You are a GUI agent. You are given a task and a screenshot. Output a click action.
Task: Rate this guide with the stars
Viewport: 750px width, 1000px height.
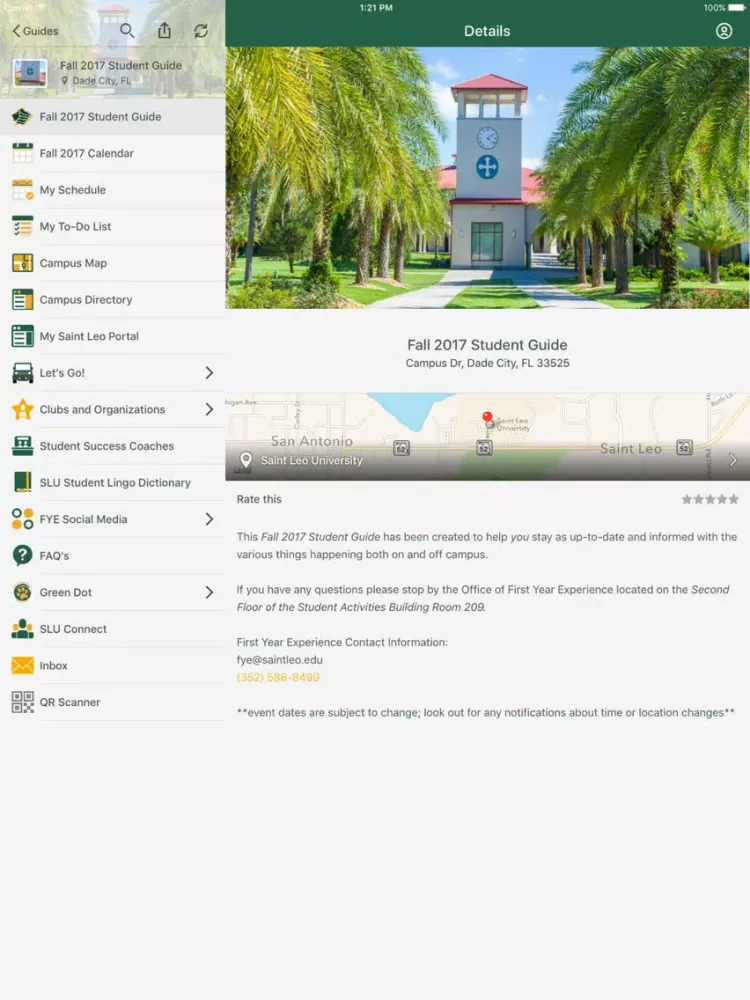[710, 499]
